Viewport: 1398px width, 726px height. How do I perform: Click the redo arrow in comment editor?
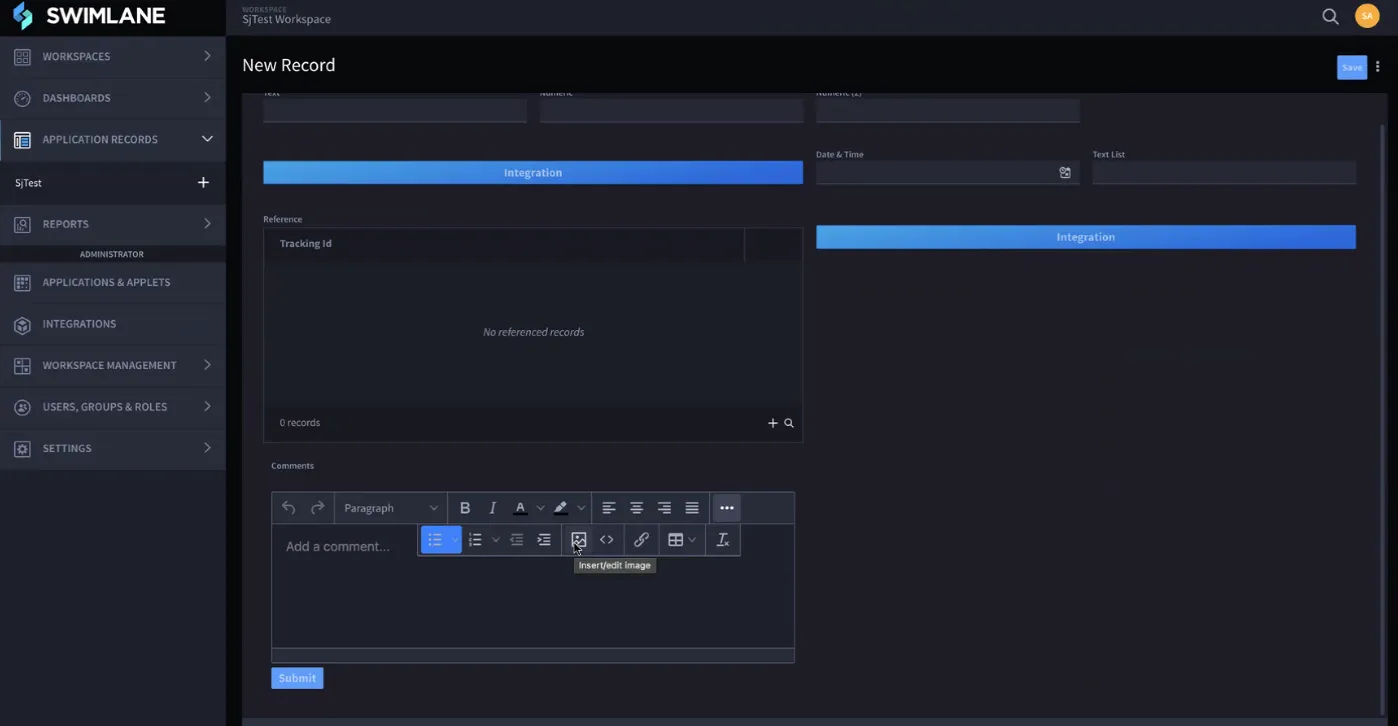point(317,508)
